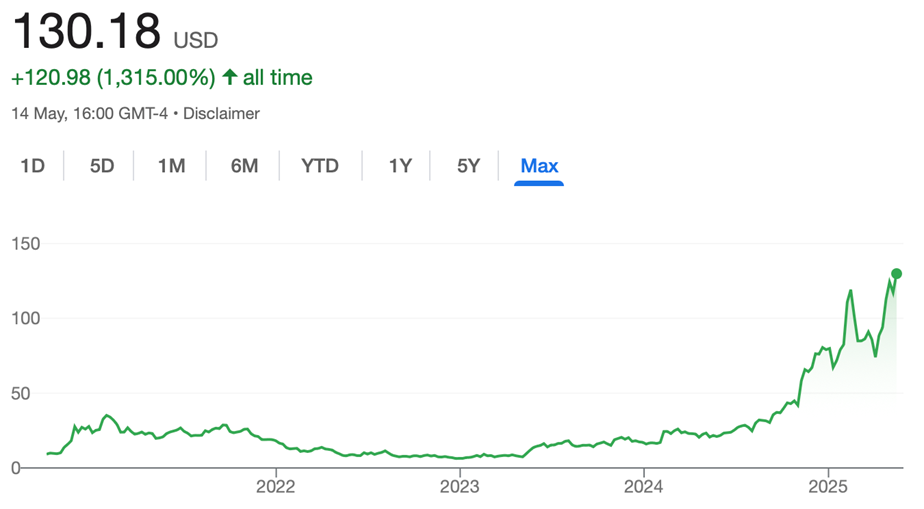
Task: Select the 1D time range tab
Action: 32,166
